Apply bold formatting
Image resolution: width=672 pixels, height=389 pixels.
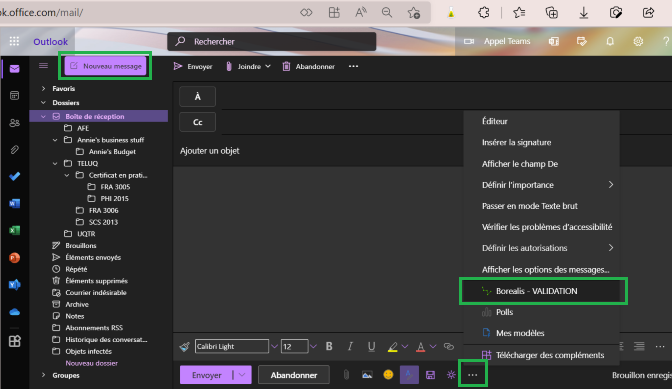tap(329, 346)
